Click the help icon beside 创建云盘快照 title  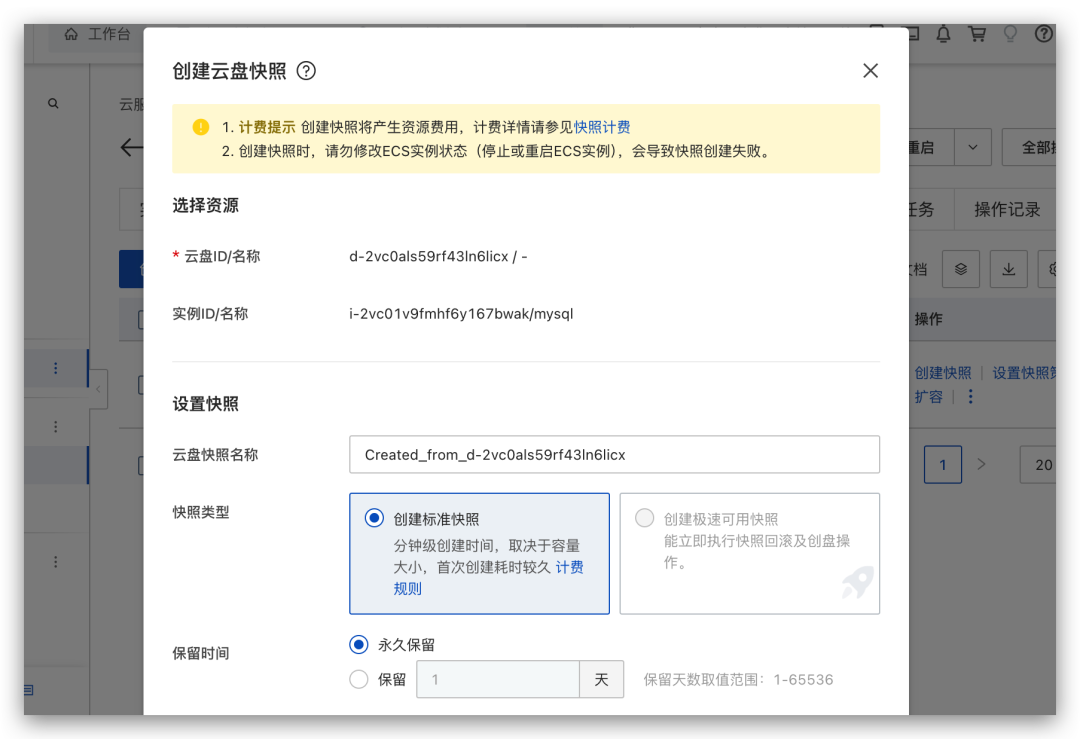pos(306,71)
